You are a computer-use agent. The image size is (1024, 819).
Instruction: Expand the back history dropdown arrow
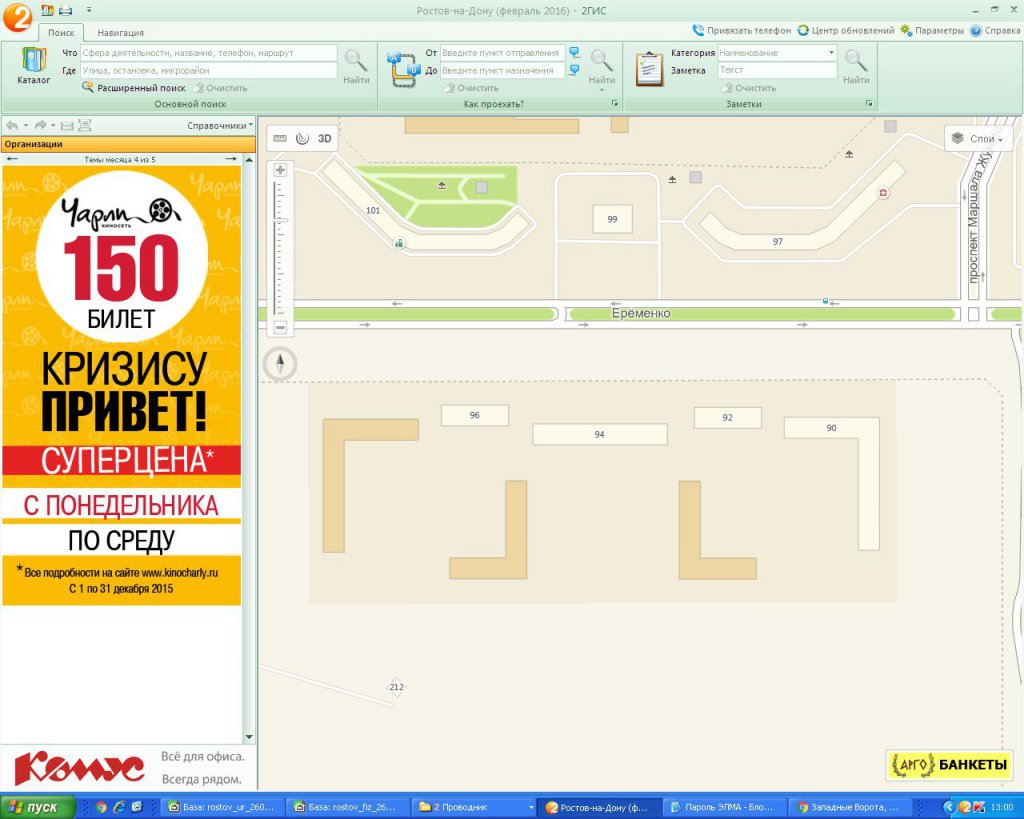(25, 125)
